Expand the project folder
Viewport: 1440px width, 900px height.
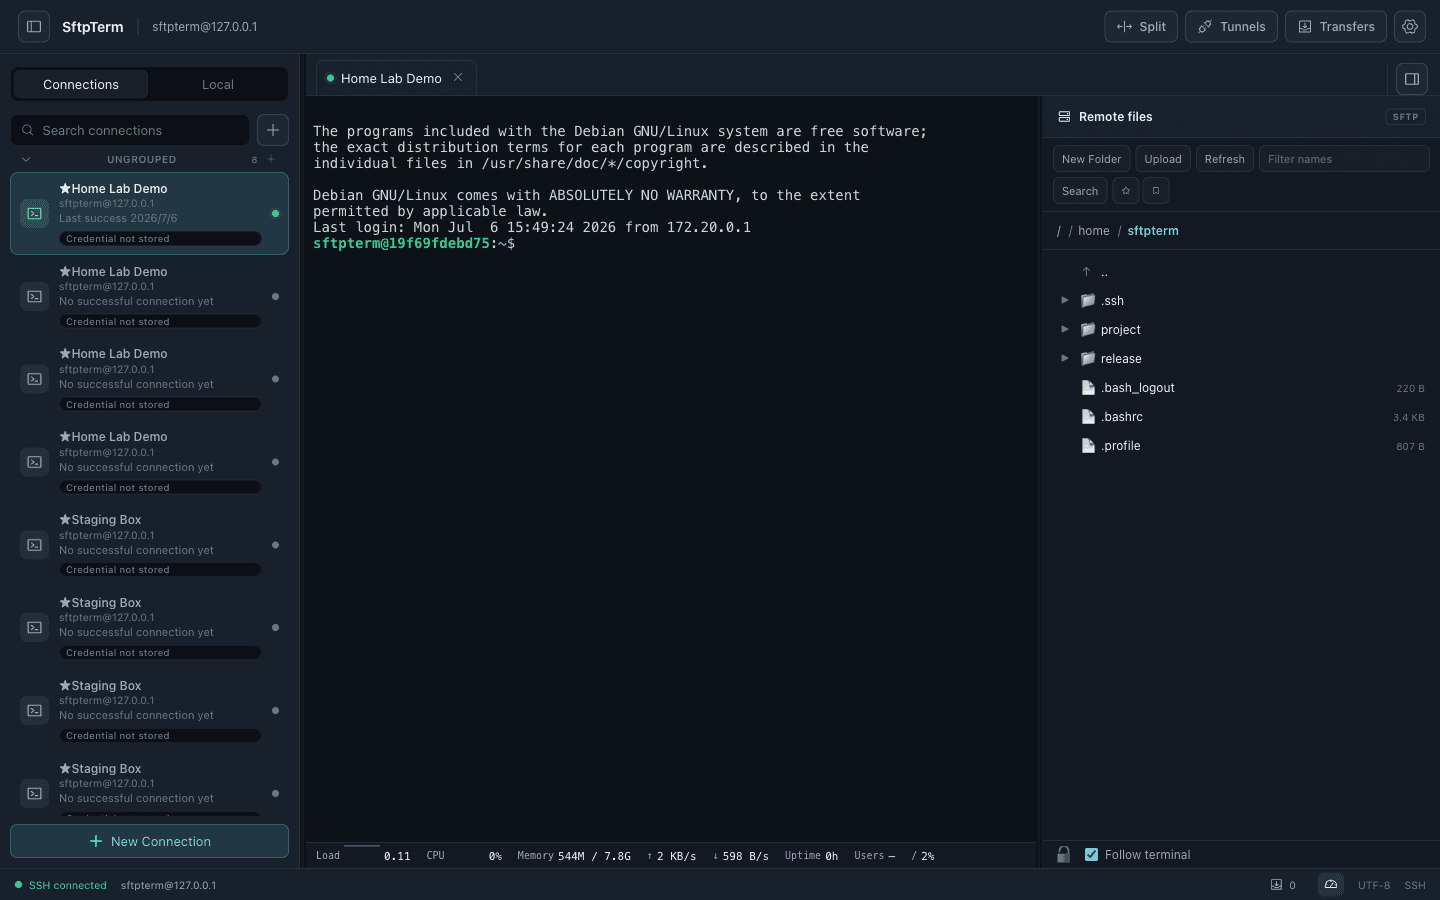click(1065, 330)
